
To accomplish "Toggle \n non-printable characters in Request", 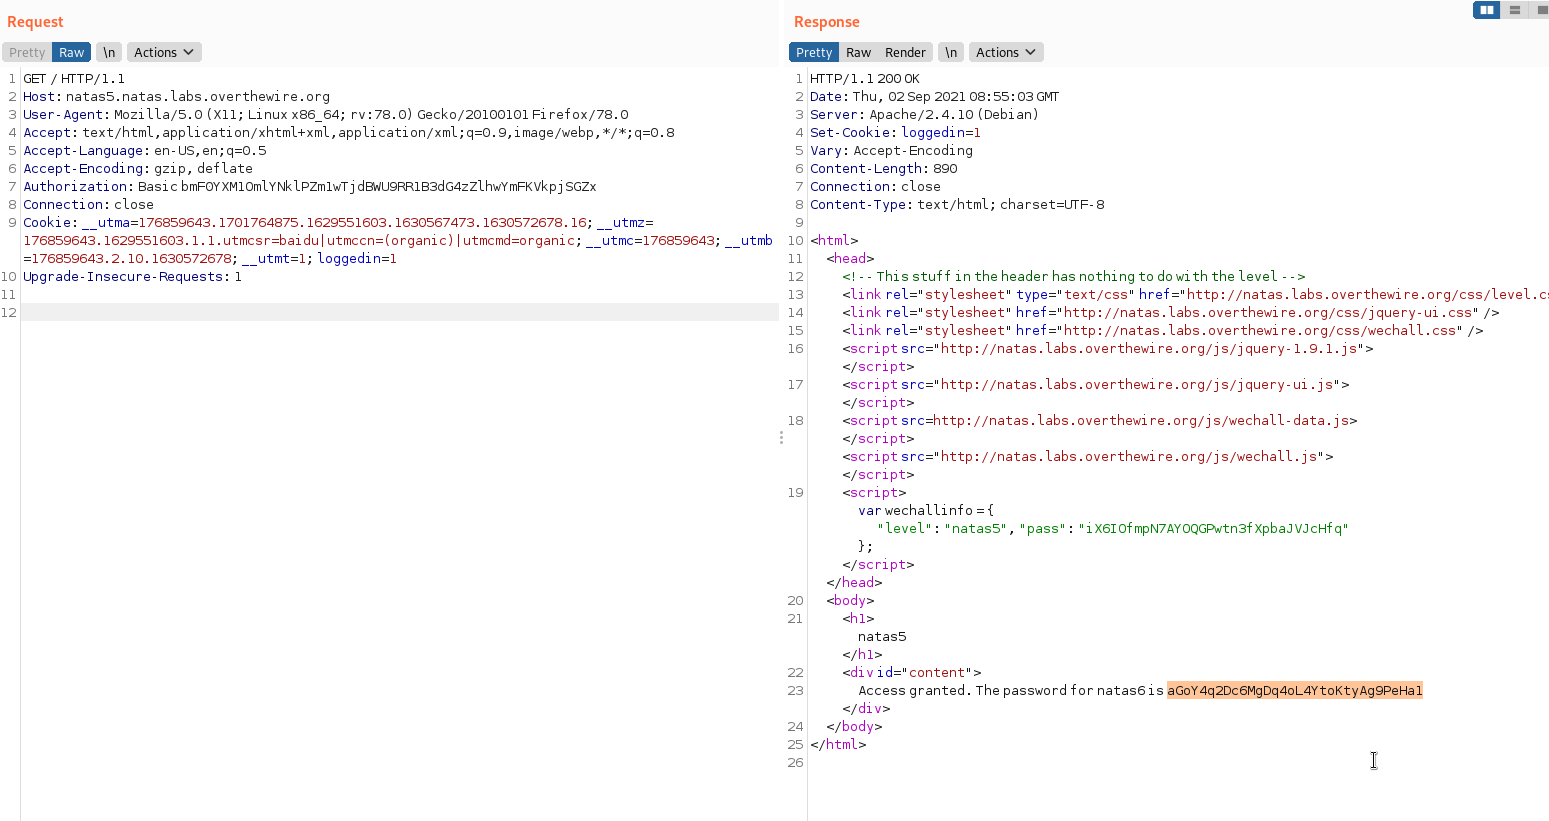I will (109, 52).
